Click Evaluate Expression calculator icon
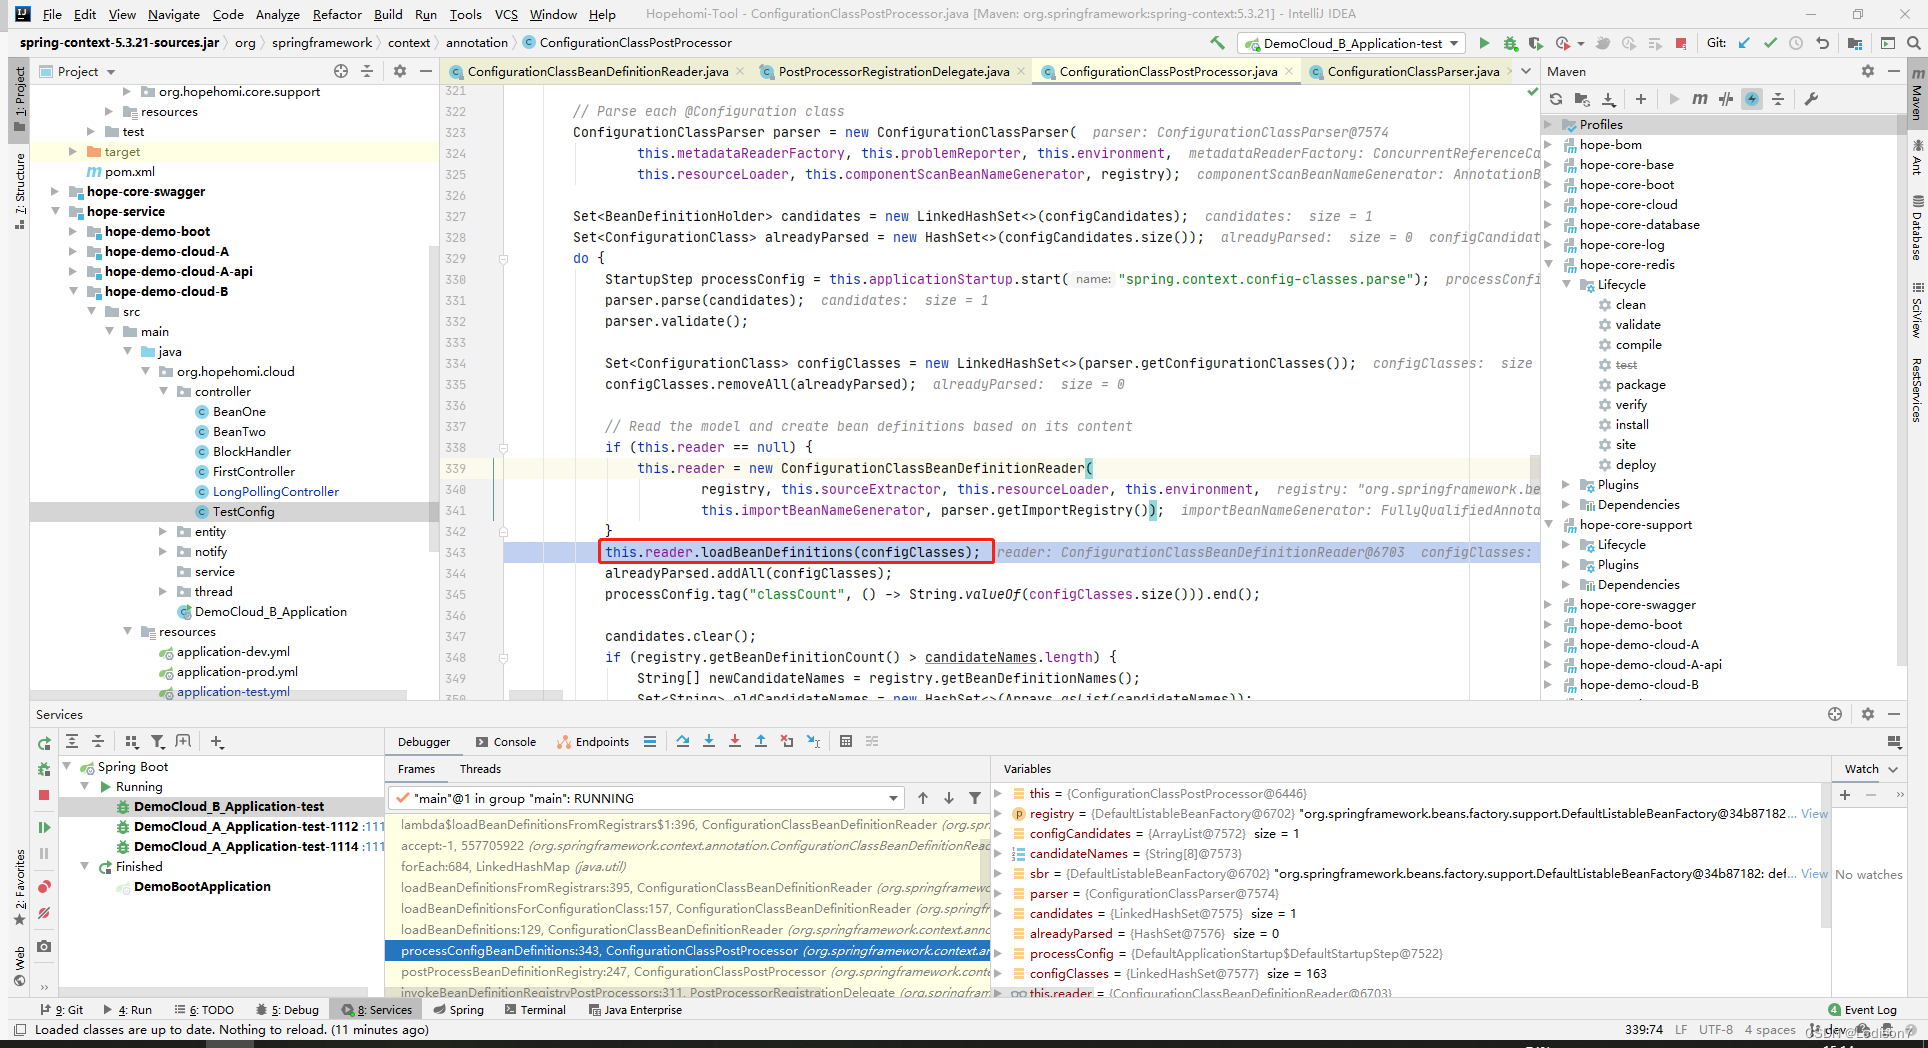The image size is (1928, 1048). pos(846,741)
